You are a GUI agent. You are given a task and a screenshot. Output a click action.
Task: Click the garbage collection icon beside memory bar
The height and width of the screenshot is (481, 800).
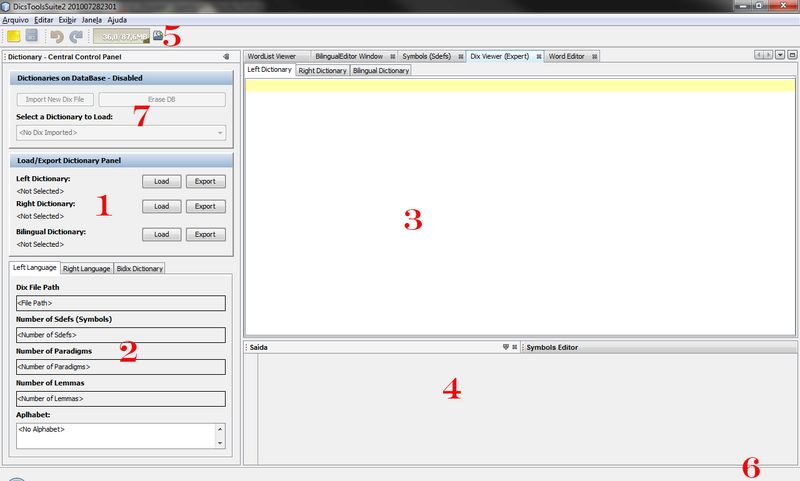pyautogui.click(x=158, y=36)
